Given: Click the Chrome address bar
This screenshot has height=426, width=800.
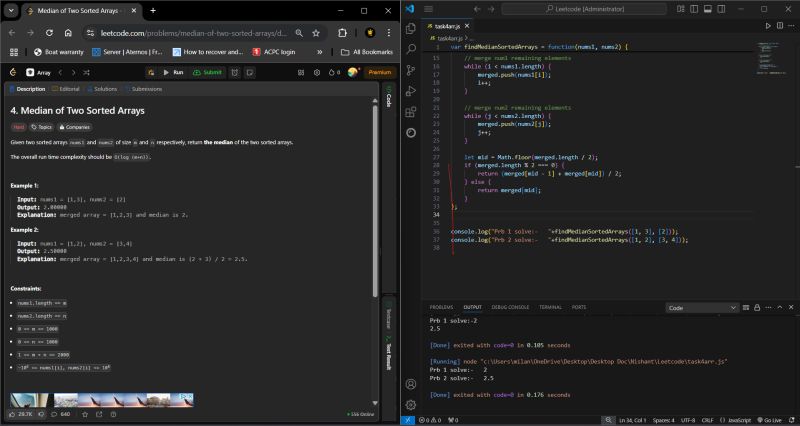Looking at the screenshot, I should [194, 33].
